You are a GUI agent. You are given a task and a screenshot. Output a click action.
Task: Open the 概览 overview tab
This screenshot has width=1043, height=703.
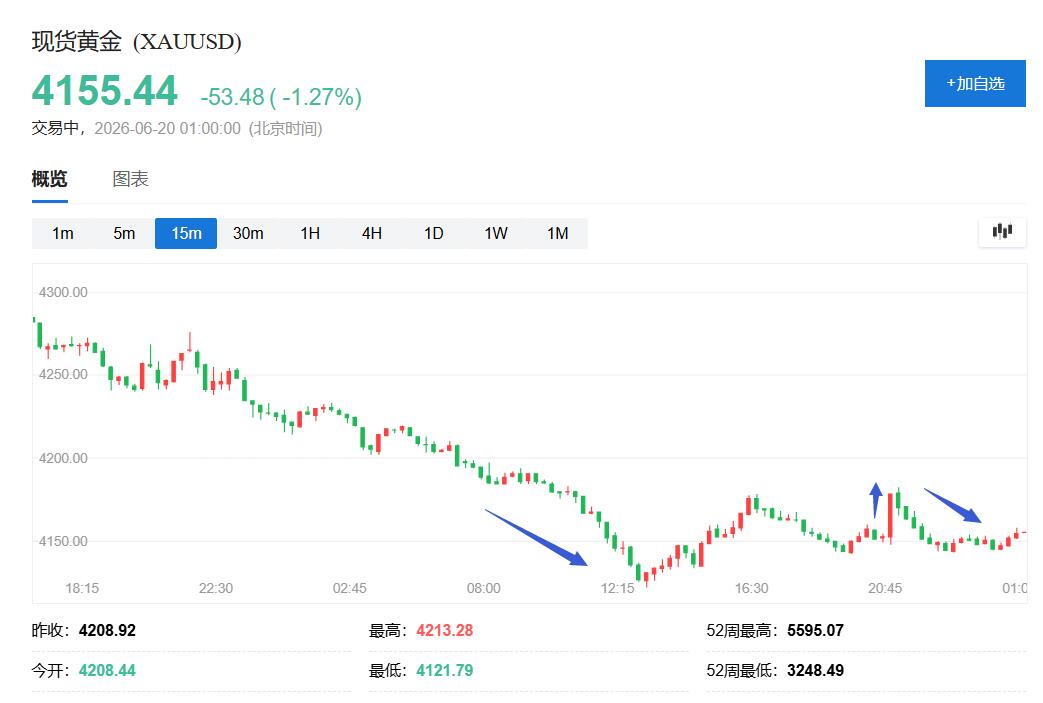click(49, 179)
